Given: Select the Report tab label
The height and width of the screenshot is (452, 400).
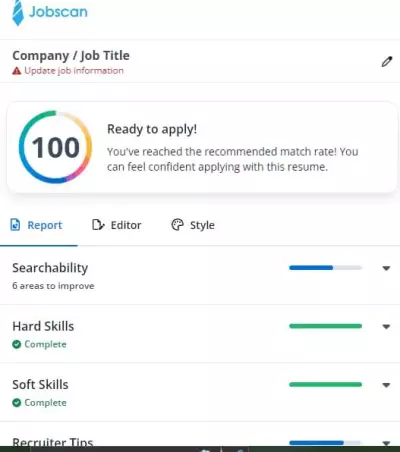Looking at the screenshot, I should pos(45,225).
